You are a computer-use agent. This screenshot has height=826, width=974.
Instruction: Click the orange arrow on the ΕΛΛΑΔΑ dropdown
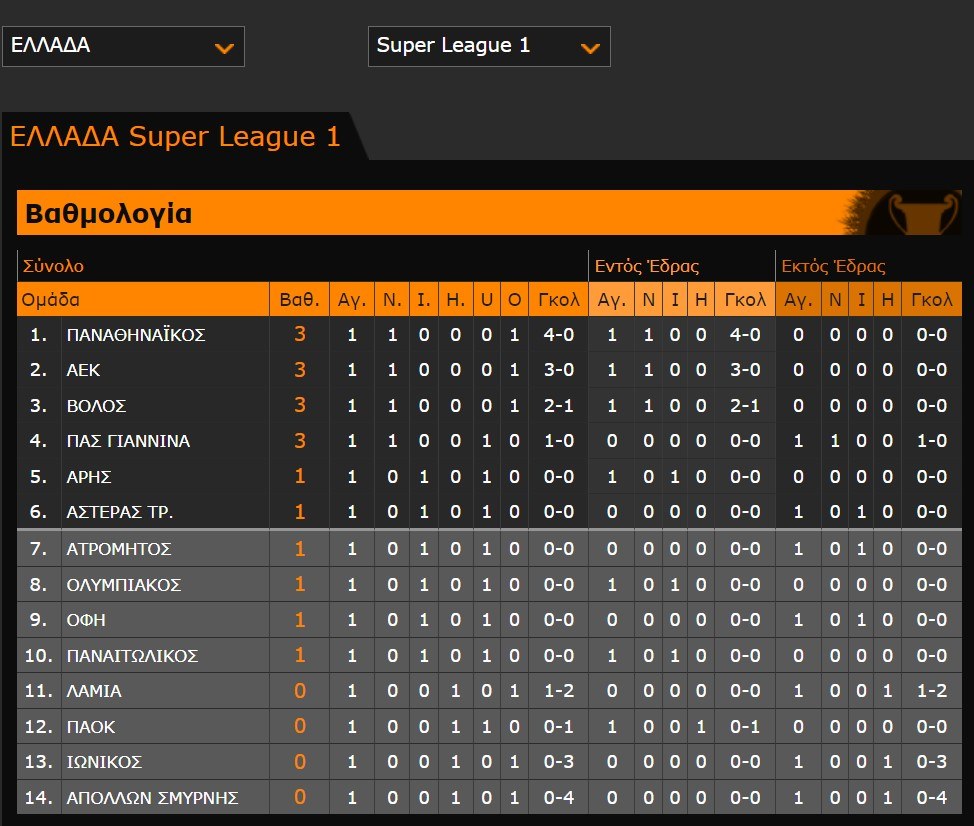[x=224, y=47]
